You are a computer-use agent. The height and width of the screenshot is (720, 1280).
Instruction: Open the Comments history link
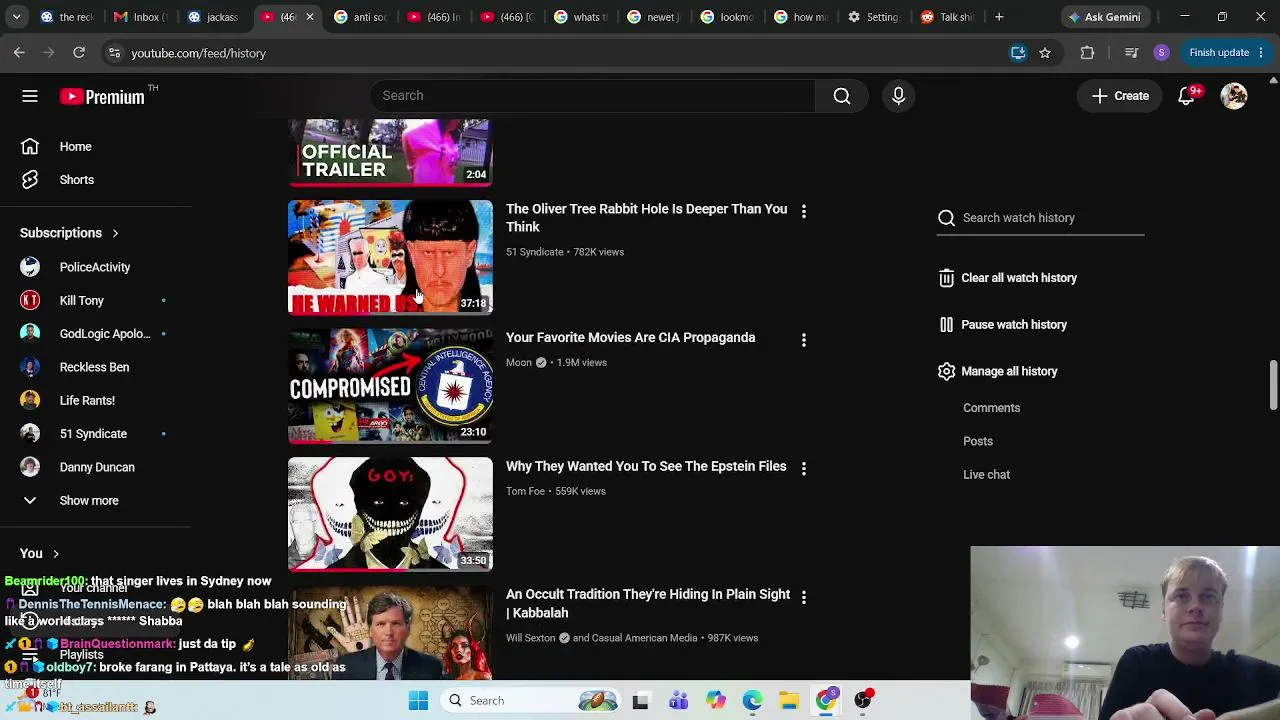(x=991, y=408)
